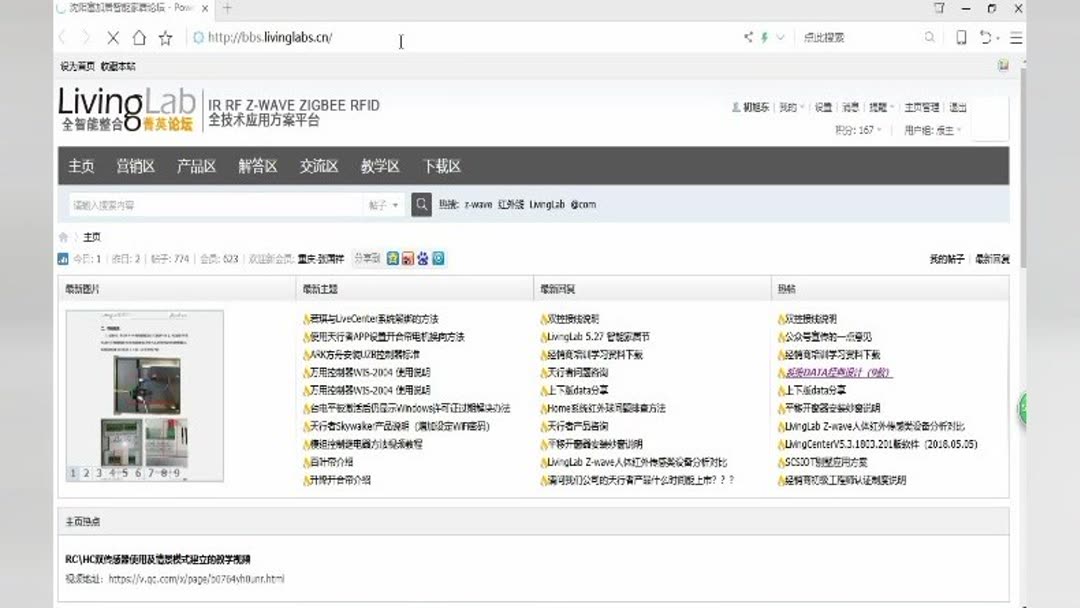Open the LivingLab home breadcrumb icon
This screenshot has height=608, width=1080.
point(62,236)
